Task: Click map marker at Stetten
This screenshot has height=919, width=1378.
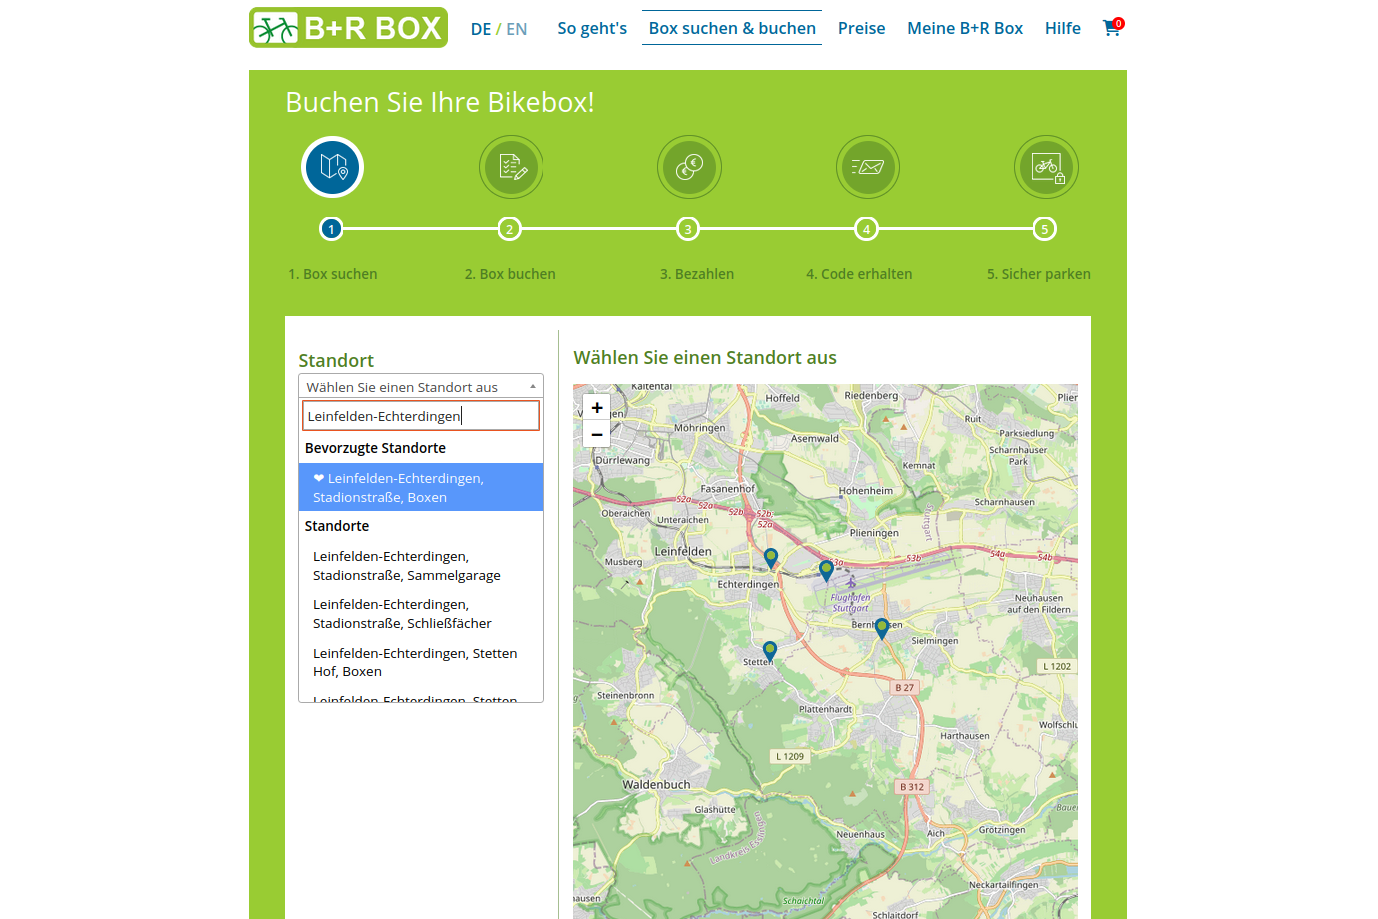Action: (x=770, y=652)
